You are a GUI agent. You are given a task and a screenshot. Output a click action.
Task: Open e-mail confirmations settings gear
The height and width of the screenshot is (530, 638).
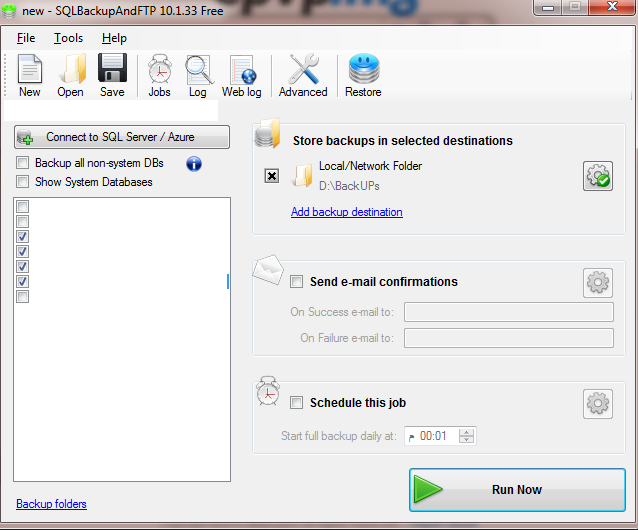[x=598, y=283]
